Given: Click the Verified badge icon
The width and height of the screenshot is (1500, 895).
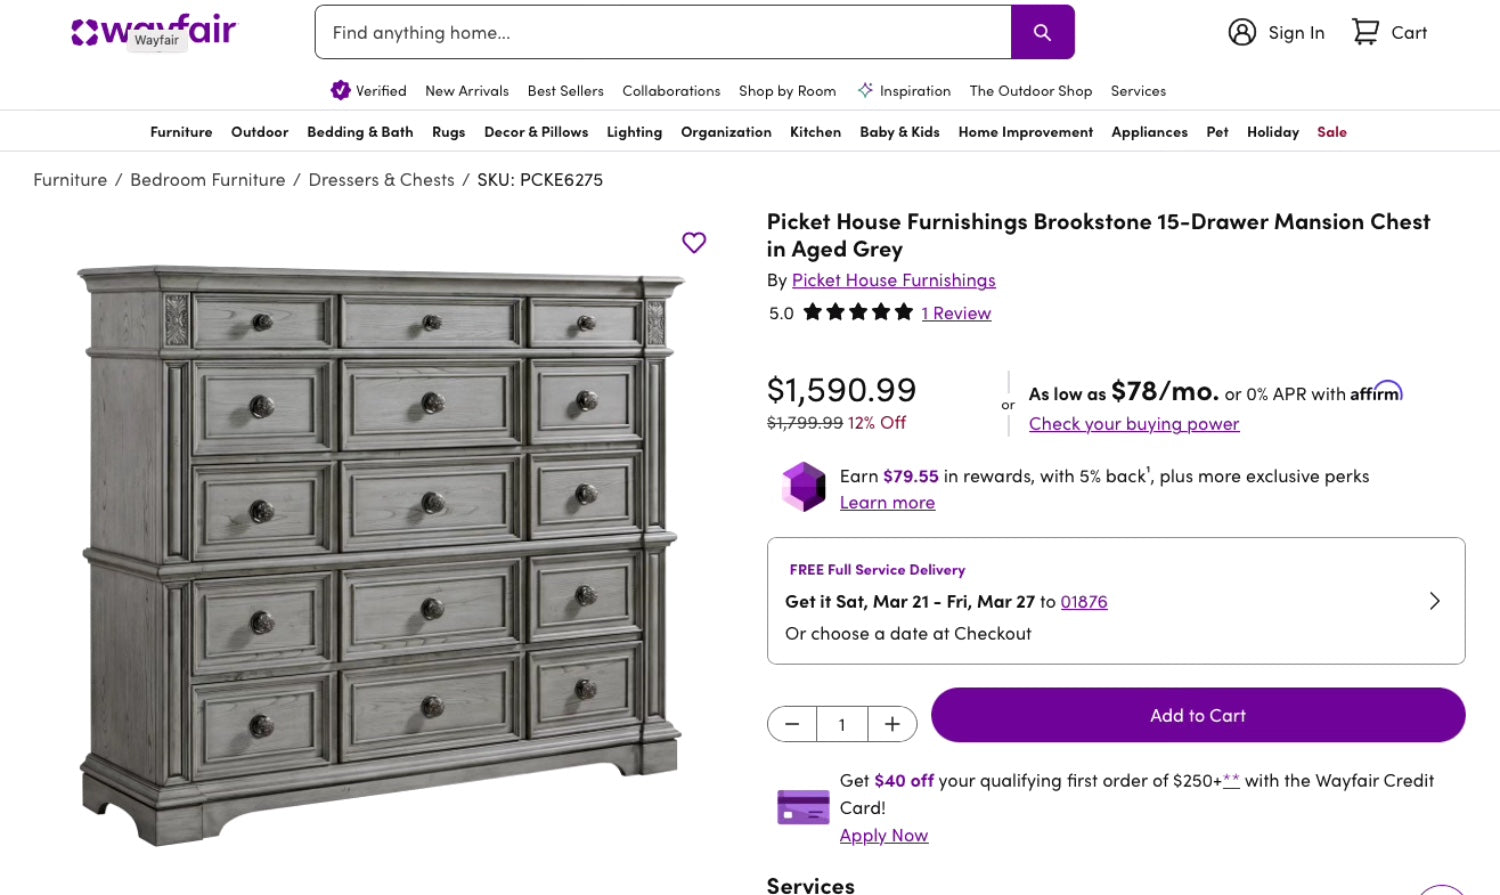Looking at the screenshot, I should click(x=340, y=90).
